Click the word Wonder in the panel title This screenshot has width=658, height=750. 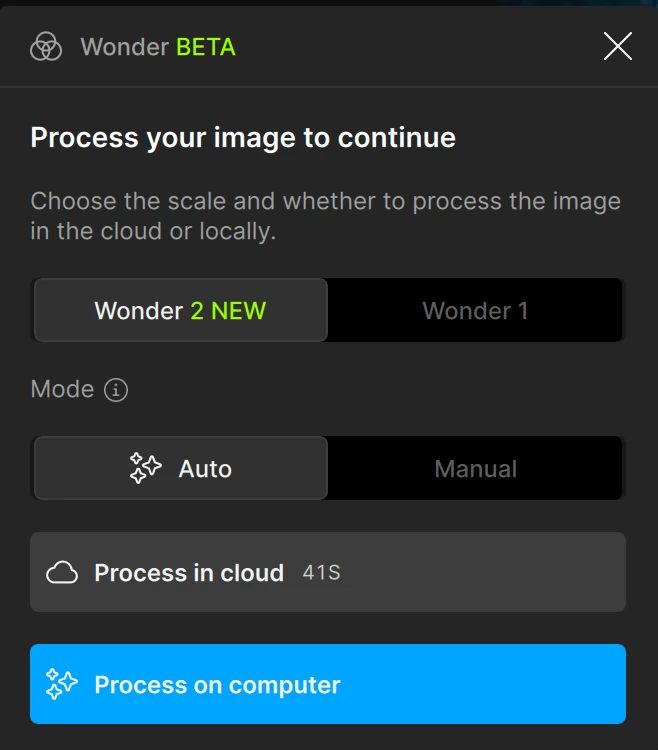tap(124, 47)
